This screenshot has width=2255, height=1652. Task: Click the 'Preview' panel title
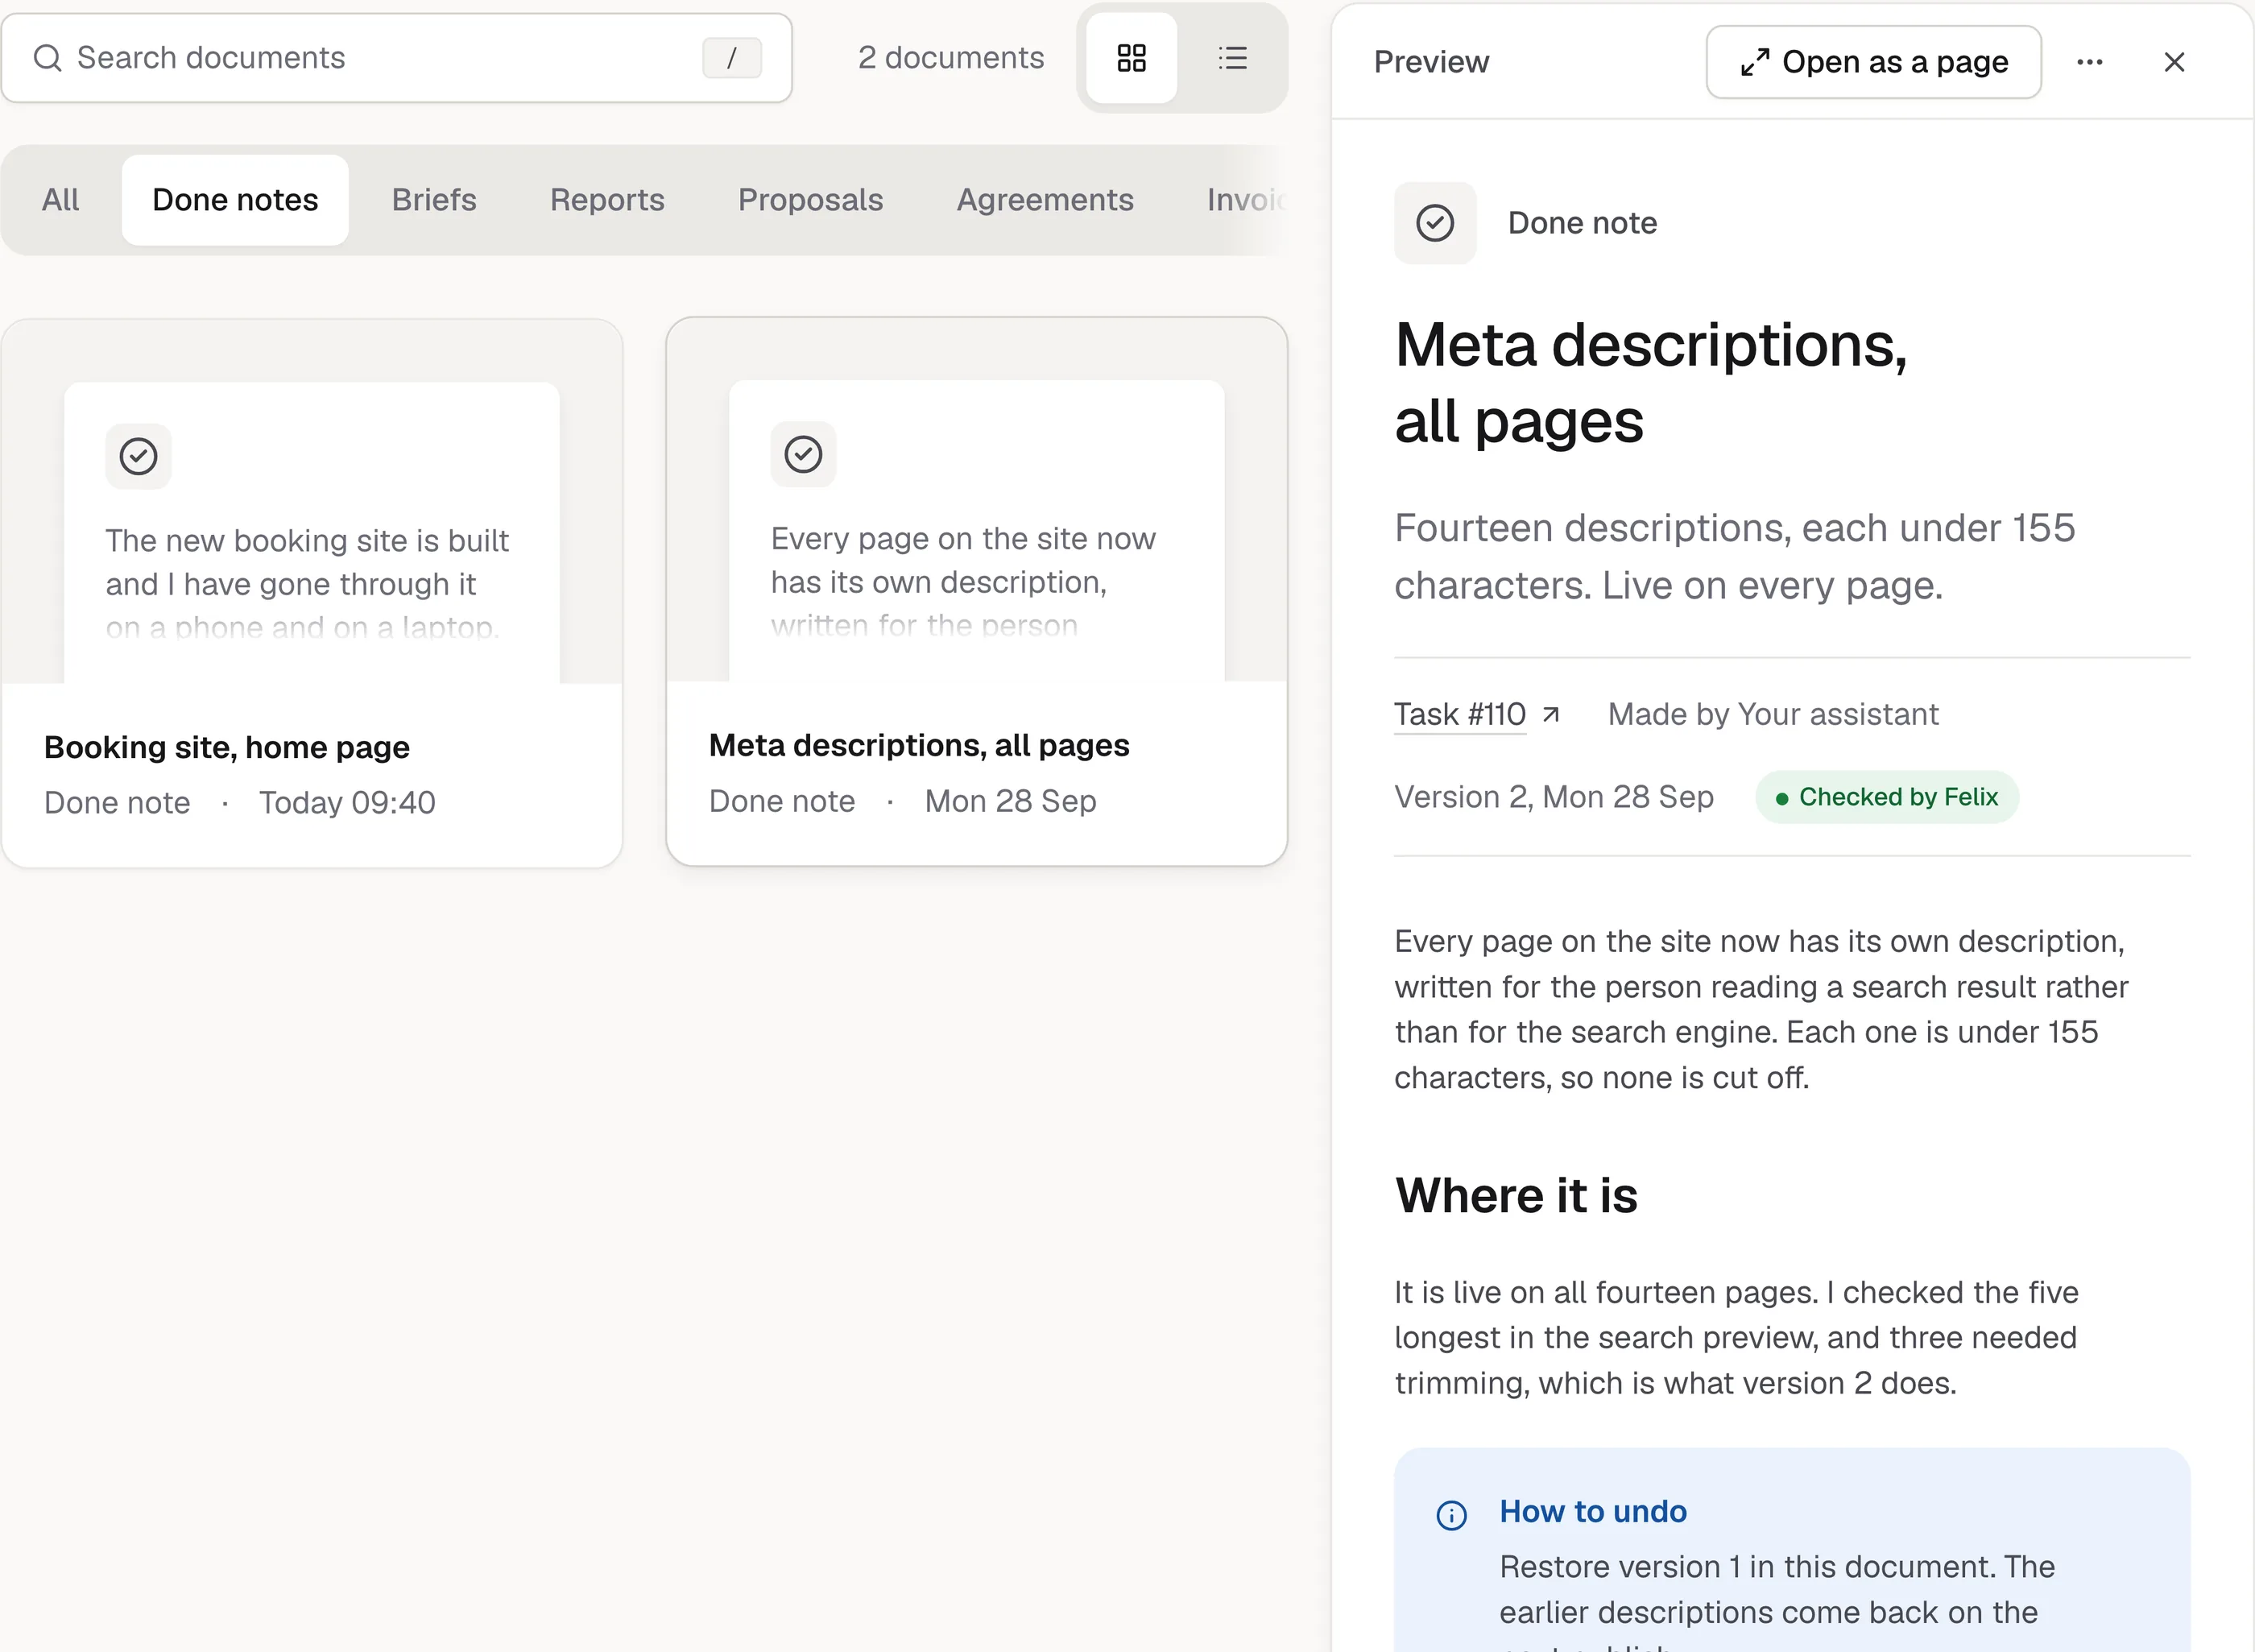1431,62
